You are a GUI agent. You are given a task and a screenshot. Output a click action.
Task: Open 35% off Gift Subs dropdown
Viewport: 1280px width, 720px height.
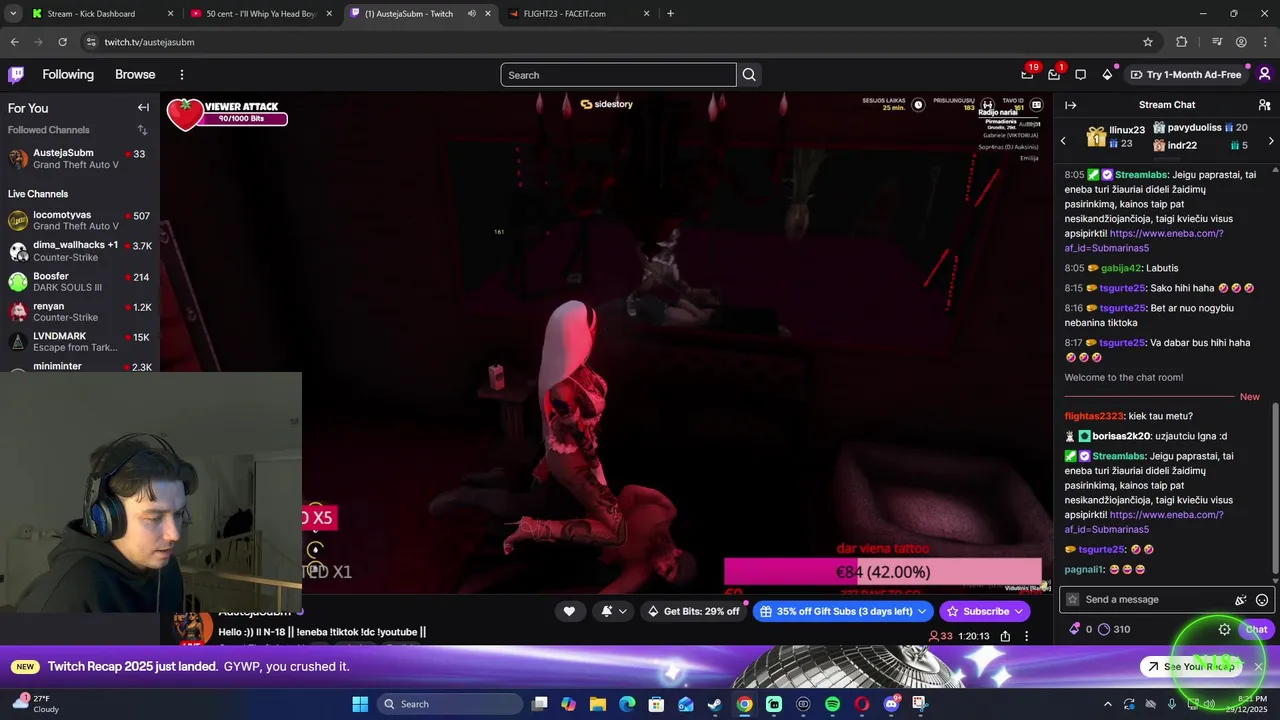tap(843, 611)
